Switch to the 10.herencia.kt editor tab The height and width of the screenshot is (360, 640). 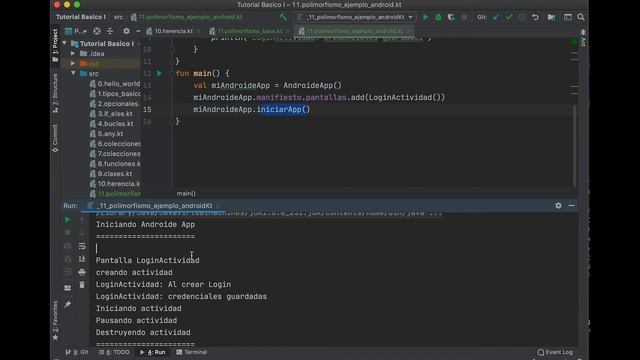click(172, 31)
